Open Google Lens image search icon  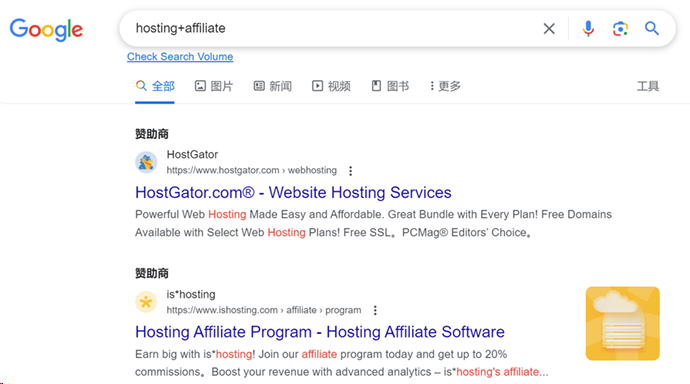pyautogui.click(x=620, y=29)
